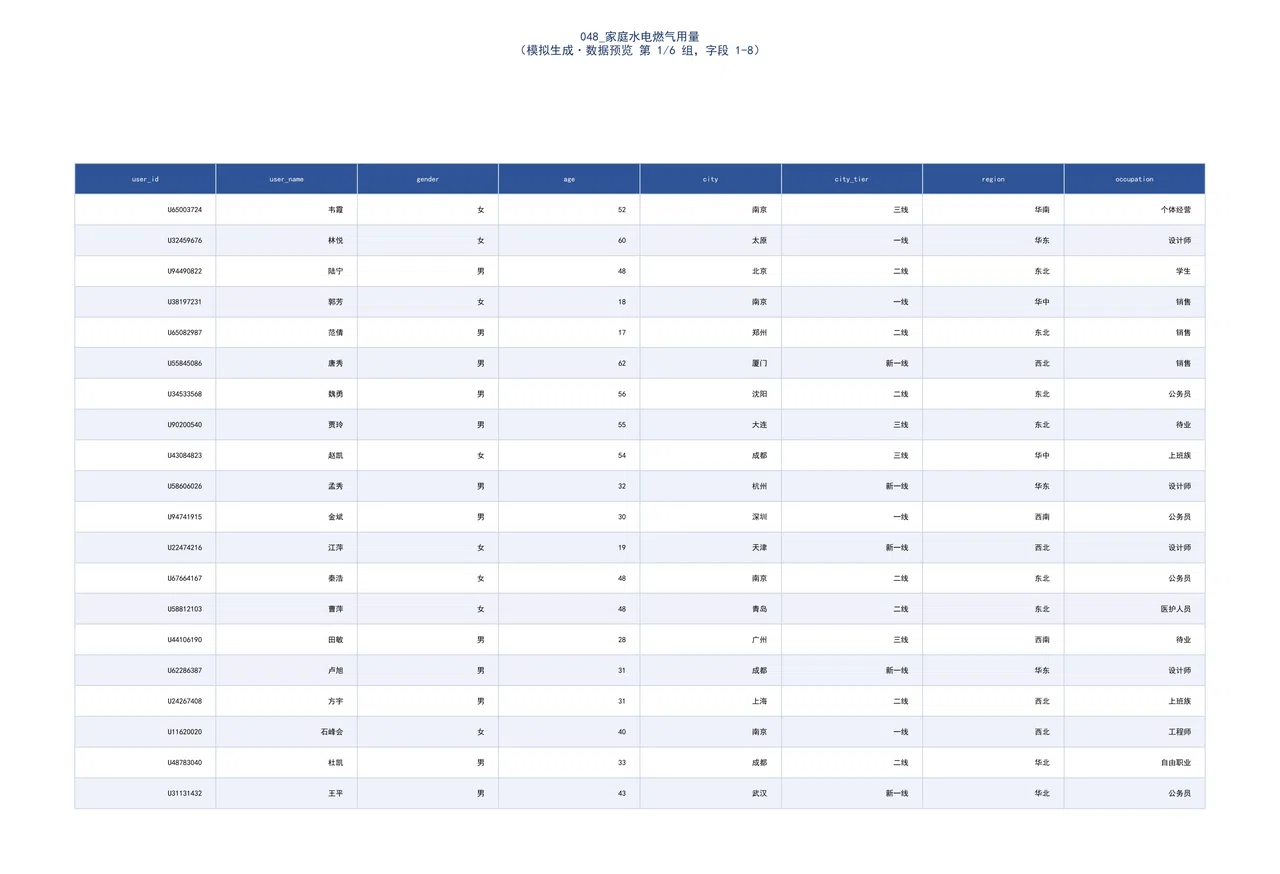Select the age cell showing 62
The height and width of the screenshot is (874, 1280).
tap(569, 363)
